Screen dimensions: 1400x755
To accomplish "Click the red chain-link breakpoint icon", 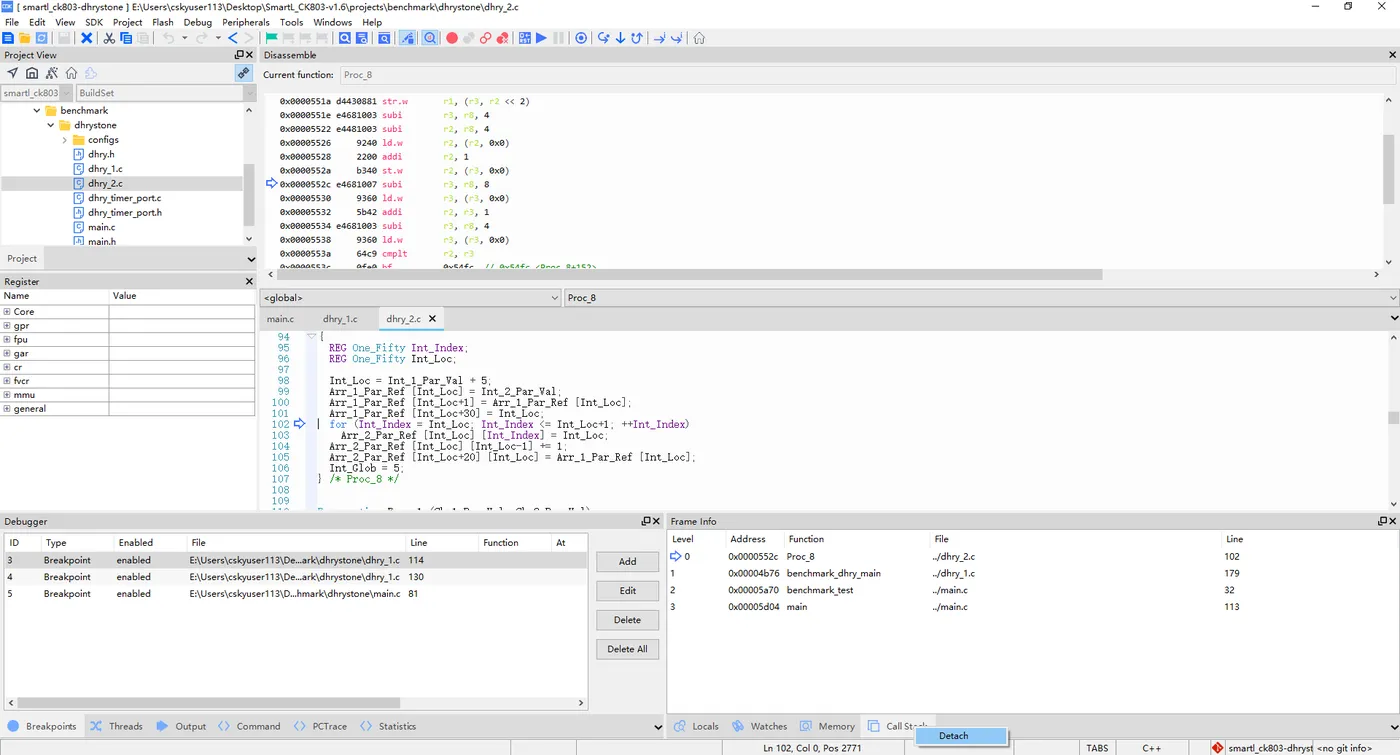I will (485, 38).
